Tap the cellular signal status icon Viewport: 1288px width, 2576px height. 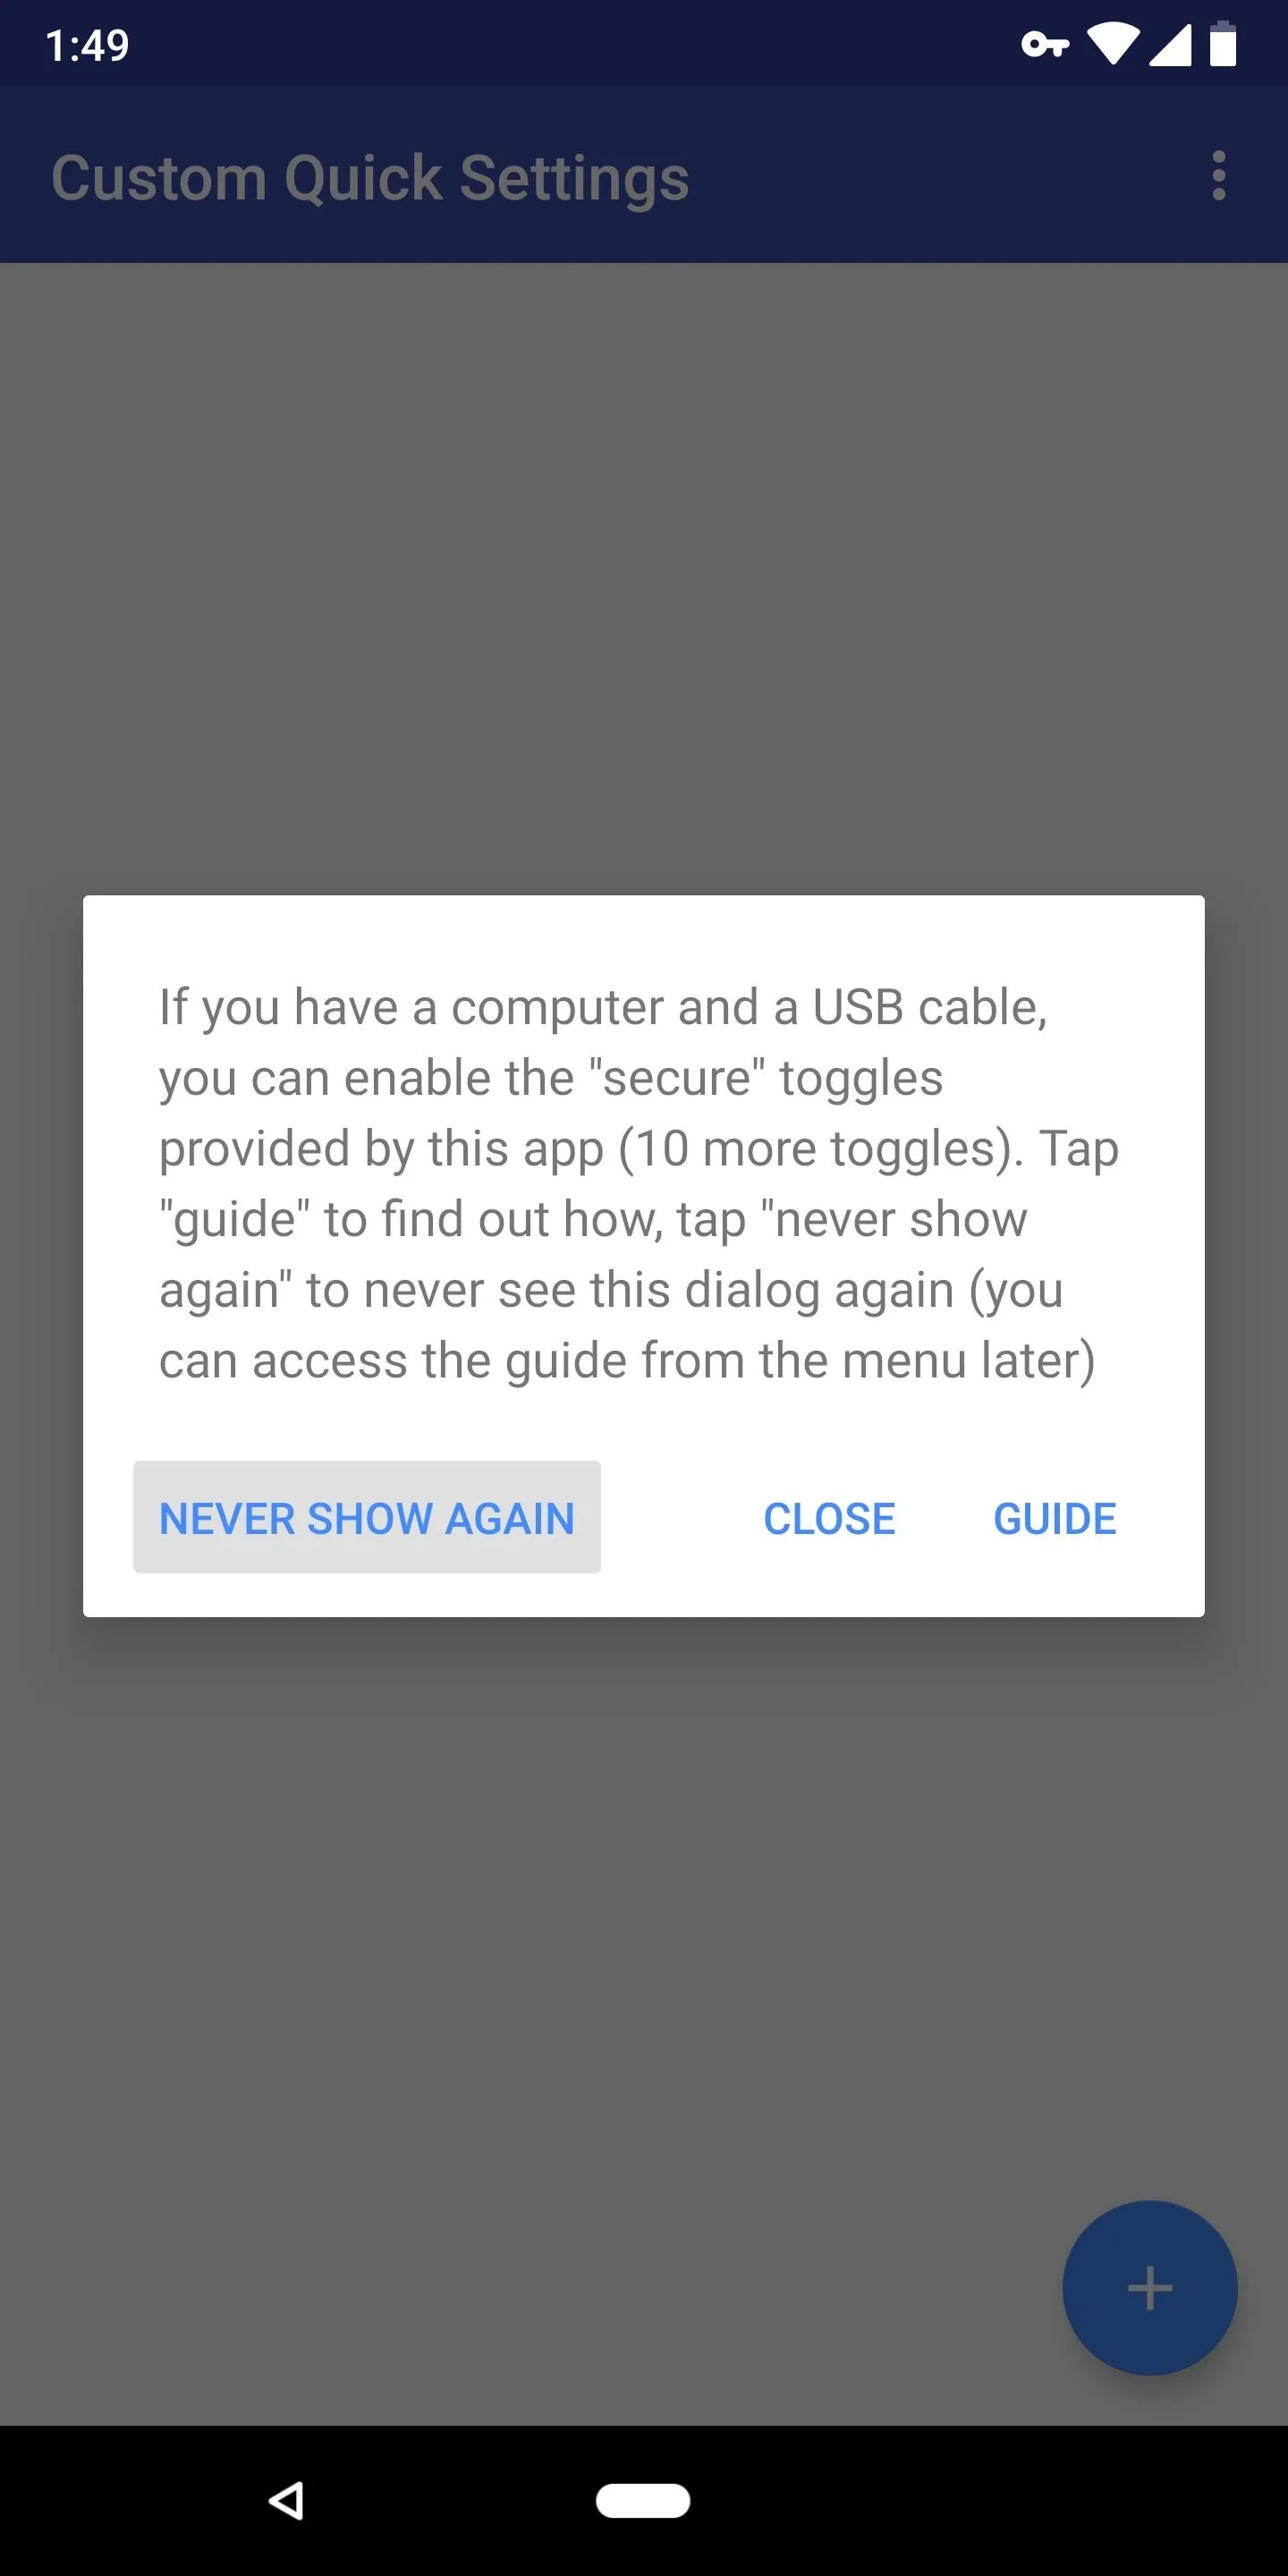click(1170, 45)
